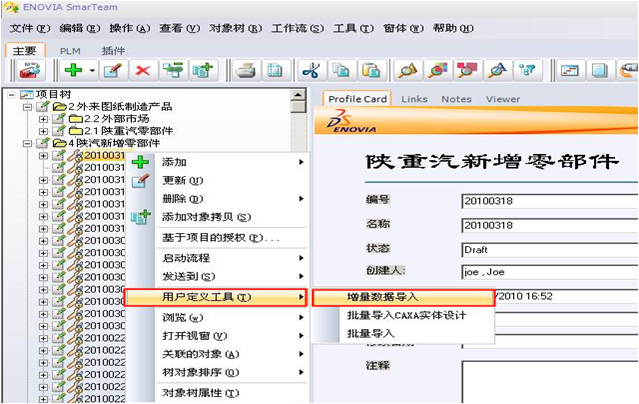Screen dimensions: 639x404
Task: Open the 工具(T) menu in the menu bar
Action: 353,29
